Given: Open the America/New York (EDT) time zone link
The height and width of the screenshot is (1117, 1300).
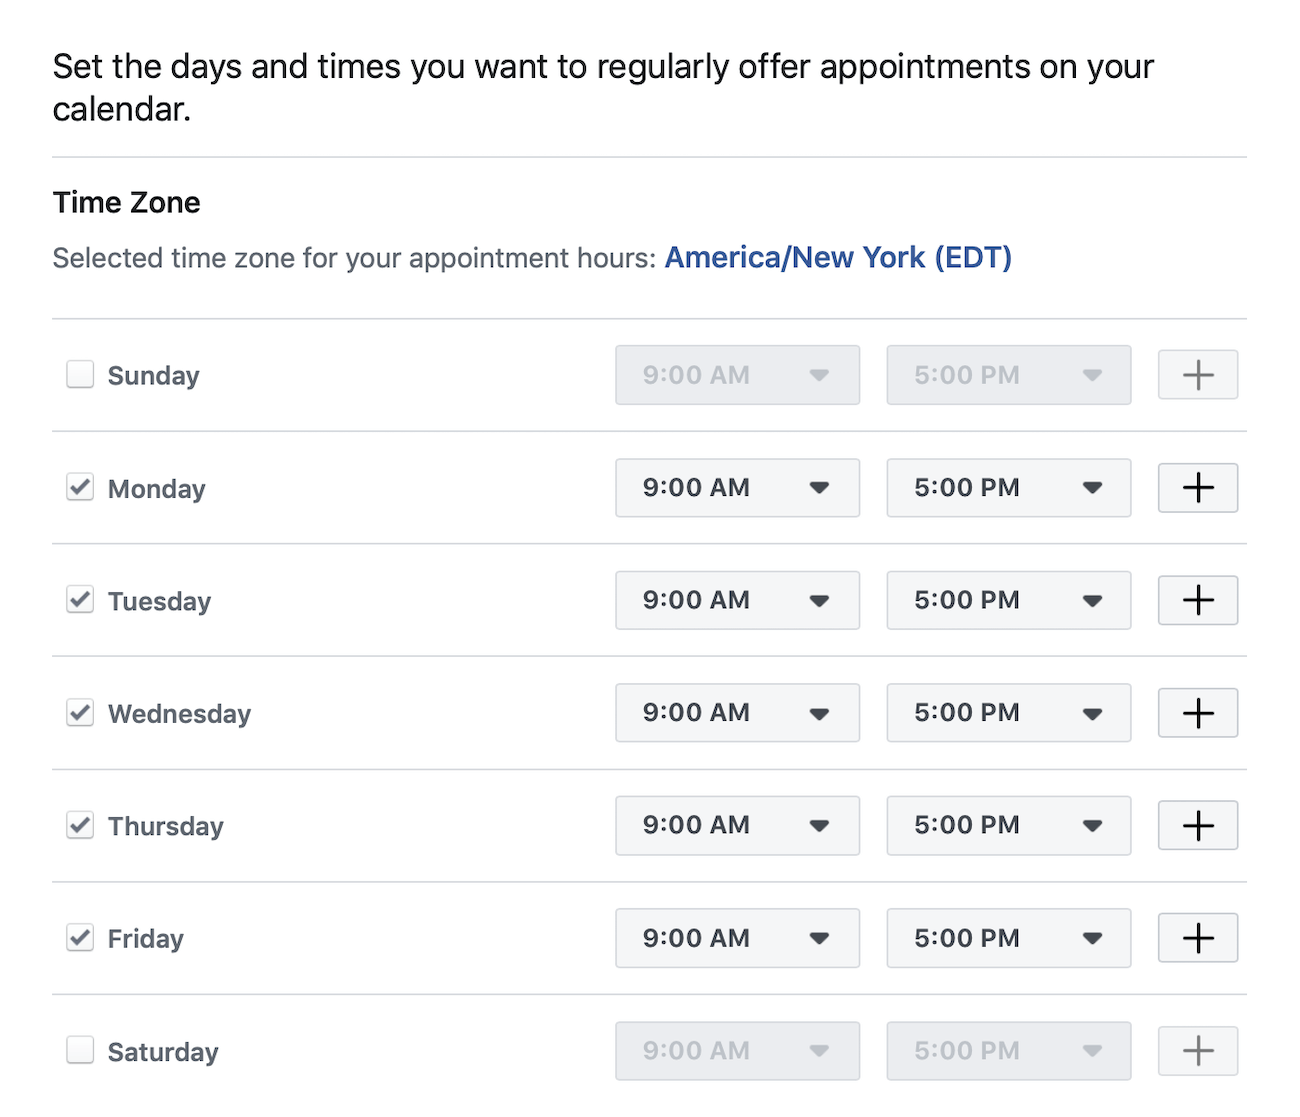Looking at the screenshot, I should point(838,258).
